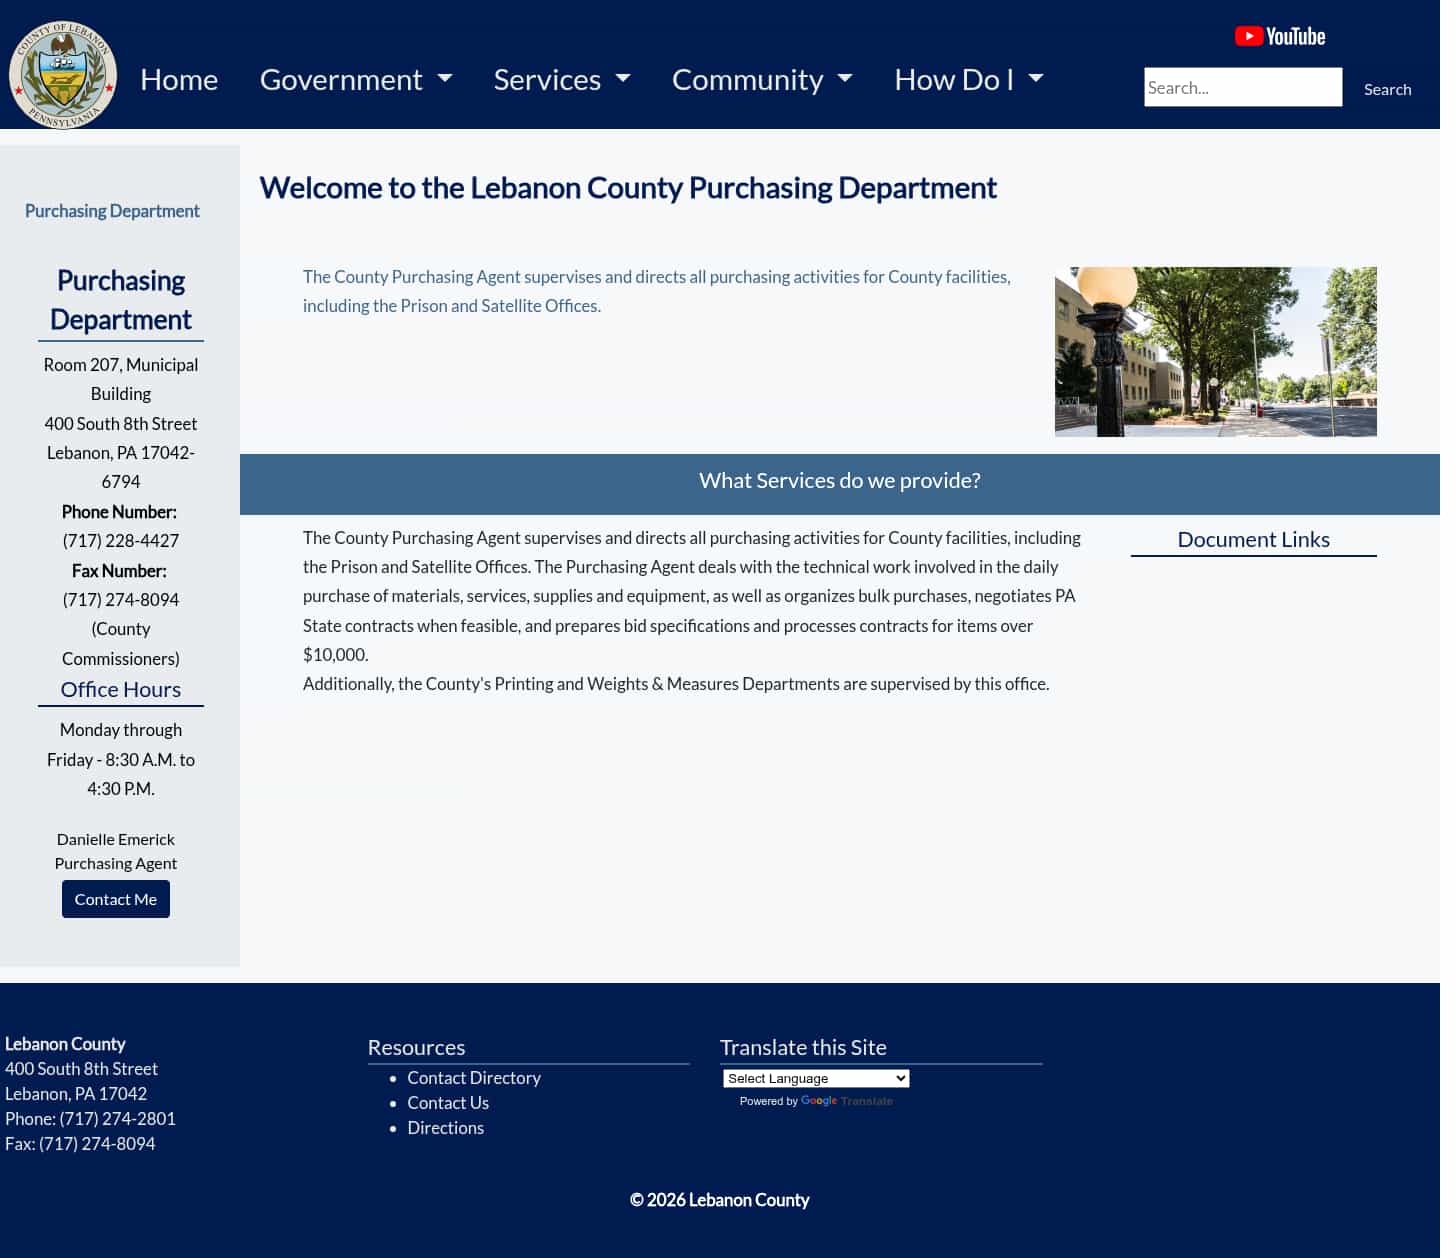The height and width of the screenshot is (1258, 1455).
Task: Click the Document Links heading
Action: [x=1253, y=539]
